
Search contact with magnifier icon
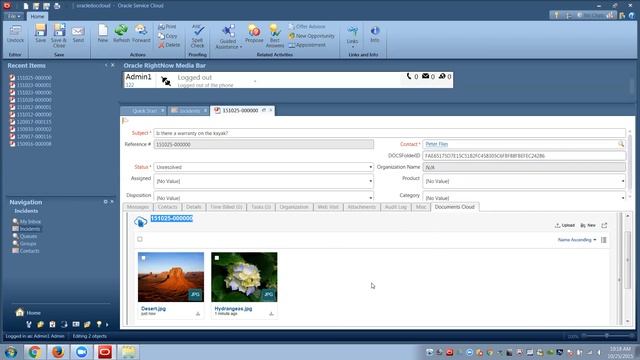click(621, 144)
